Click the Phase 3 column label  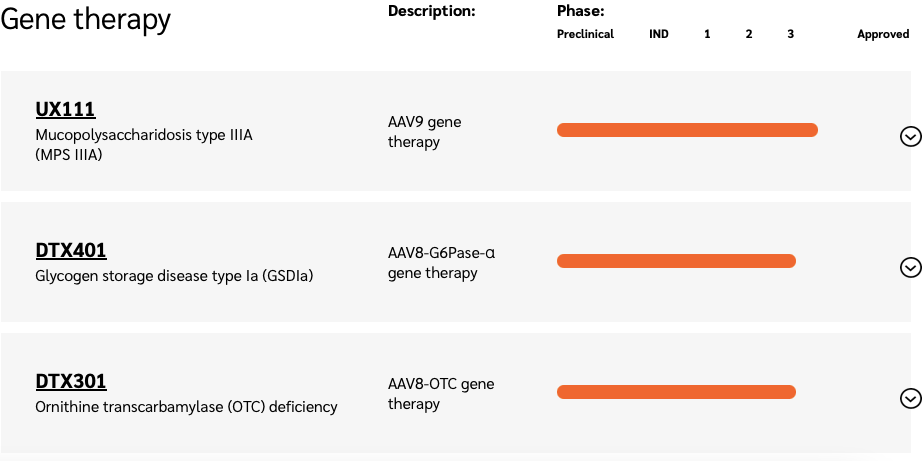(x=790, y=34)
